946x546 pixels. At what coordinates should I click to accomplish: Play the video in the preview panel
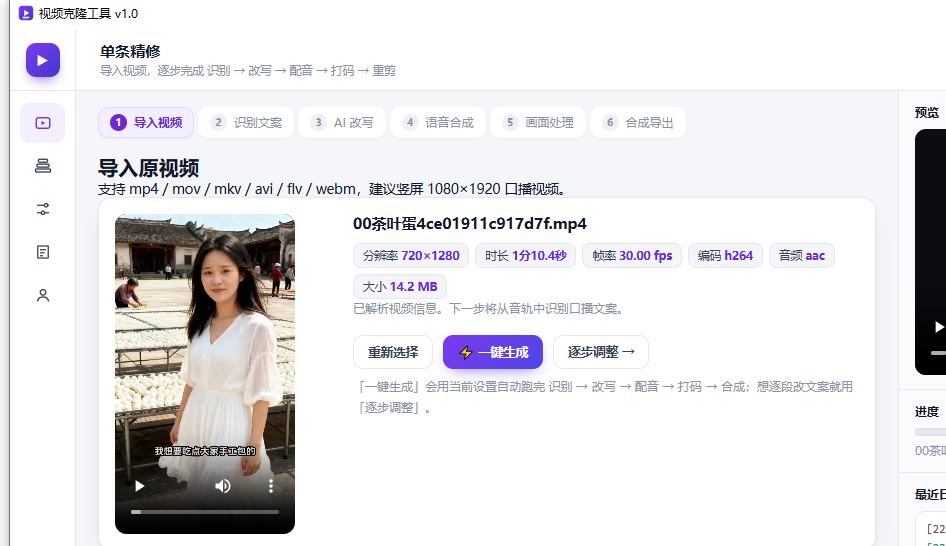point(938,327)
